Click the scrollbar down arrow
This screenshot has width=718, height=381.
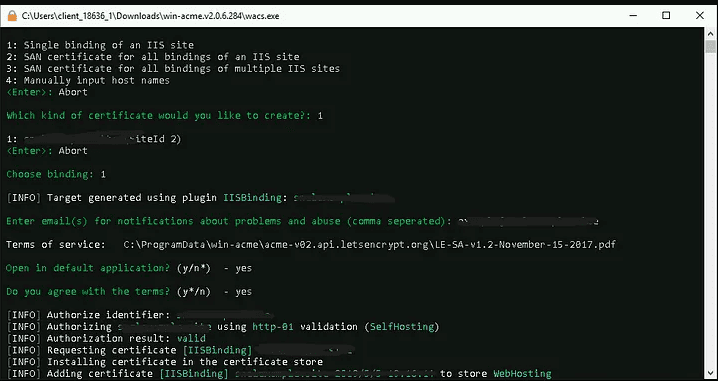[x=710, y=372]
